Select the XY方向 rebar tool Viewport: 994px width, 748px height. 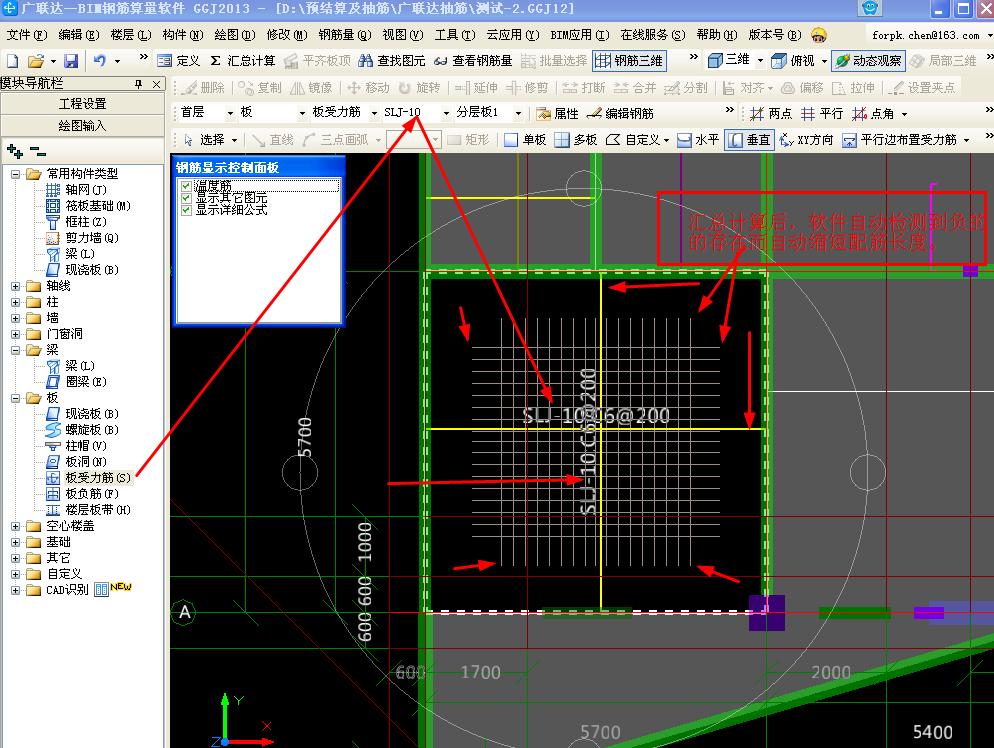point(806,140)
